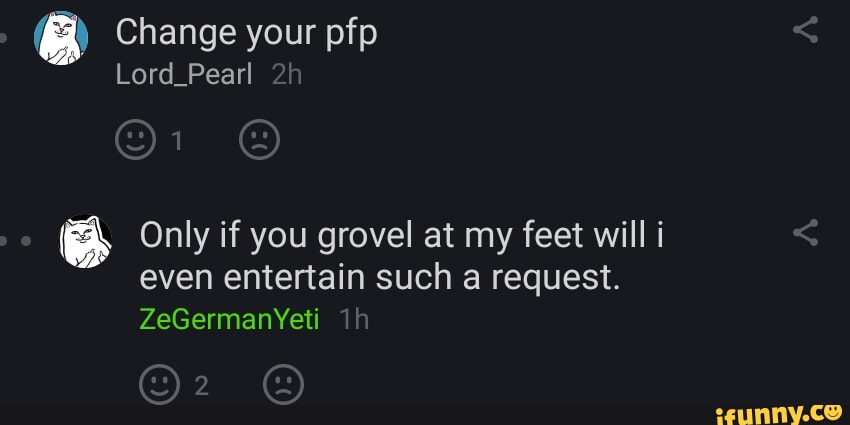The width and height of the screenshot is (850, 425).
Task: View the smile count of 2
Action: coord(200,385)
